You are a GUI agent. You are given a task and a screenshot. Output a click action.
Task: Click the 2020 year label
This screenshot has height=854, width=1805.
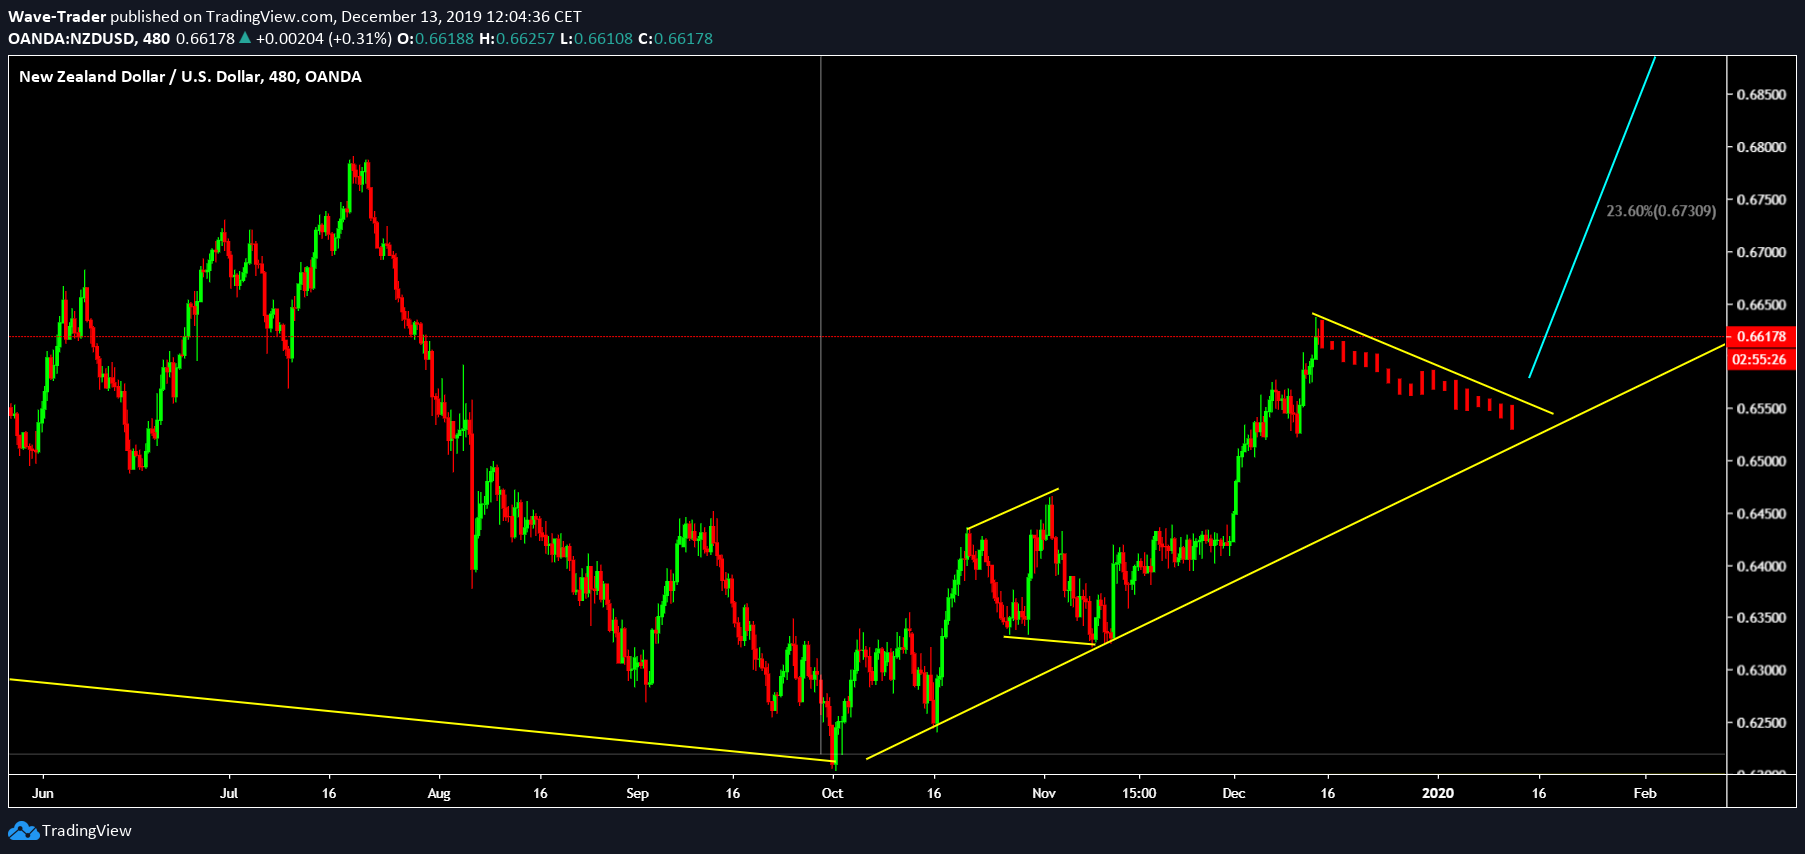click(1438, 793)
